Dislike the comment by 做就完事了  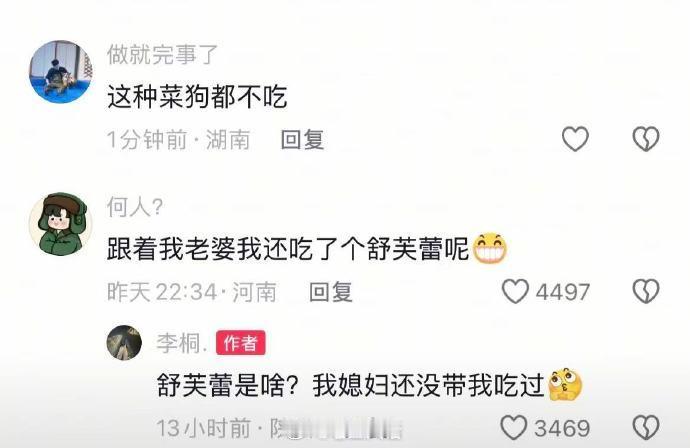point(646,139)
